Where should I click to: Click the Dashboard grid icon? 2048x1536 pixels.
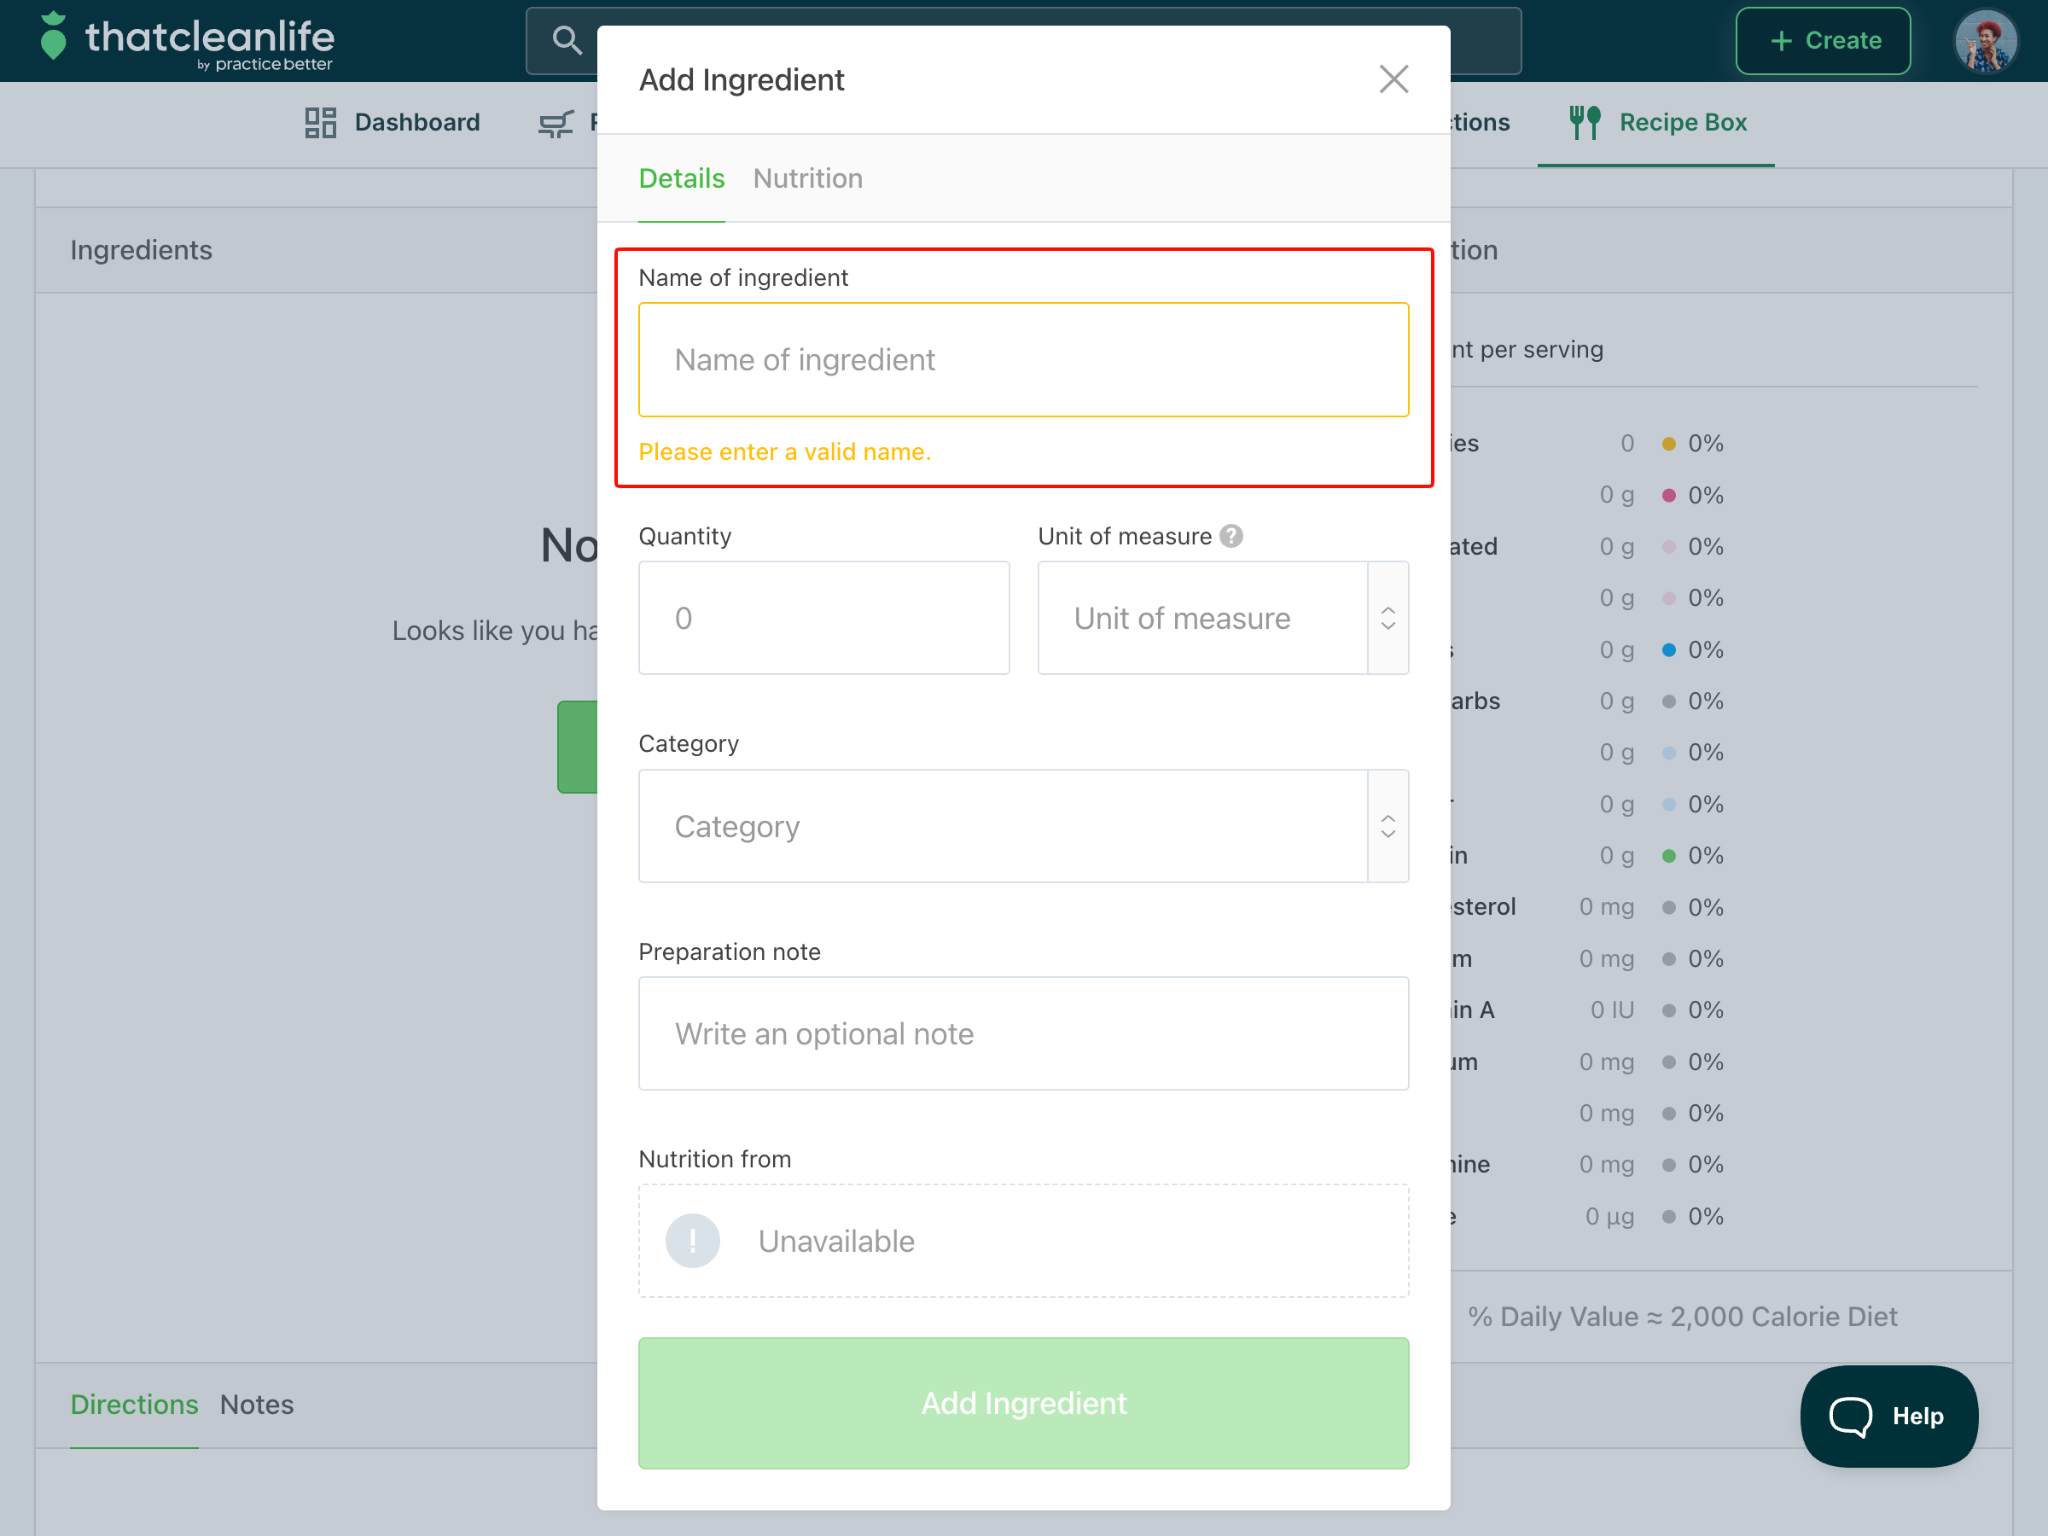pyautogui.click(x=320, y=122)
